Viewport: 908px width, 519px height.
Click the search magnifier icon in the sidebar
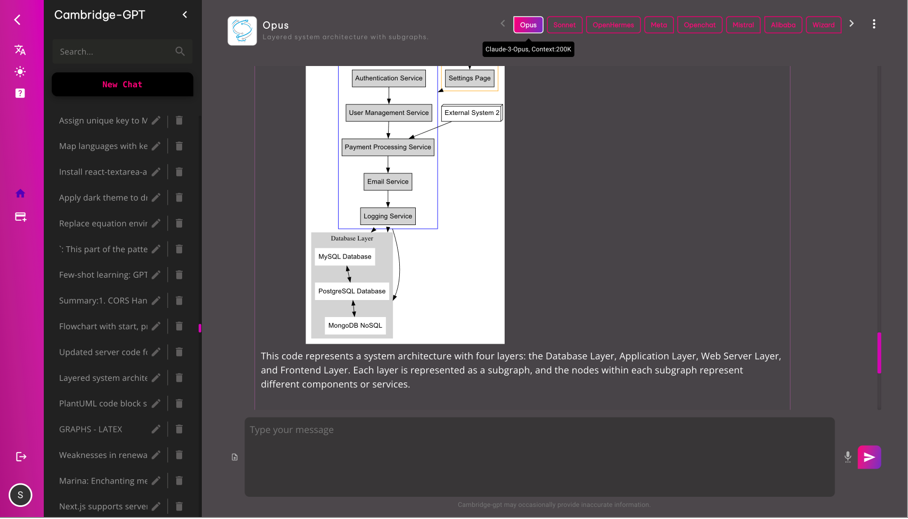coord(180,52)
